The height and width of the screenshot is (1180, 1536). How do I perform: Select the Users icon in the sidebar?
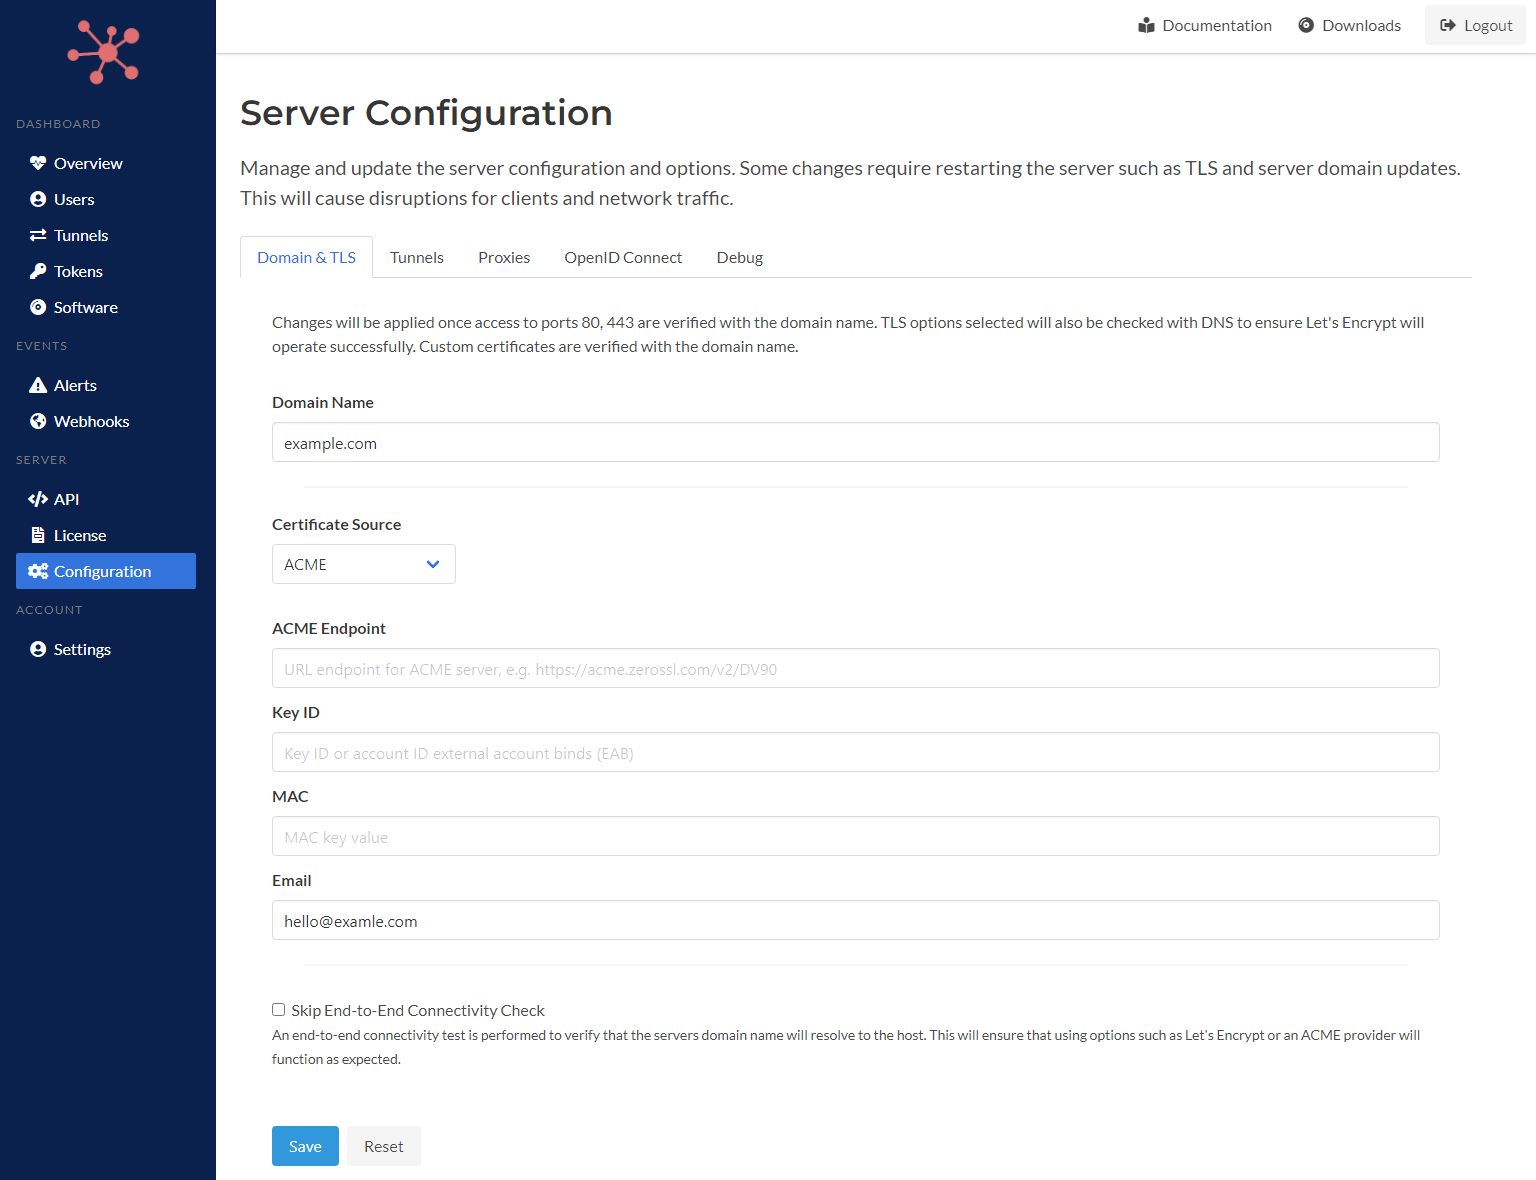[38, 199]
